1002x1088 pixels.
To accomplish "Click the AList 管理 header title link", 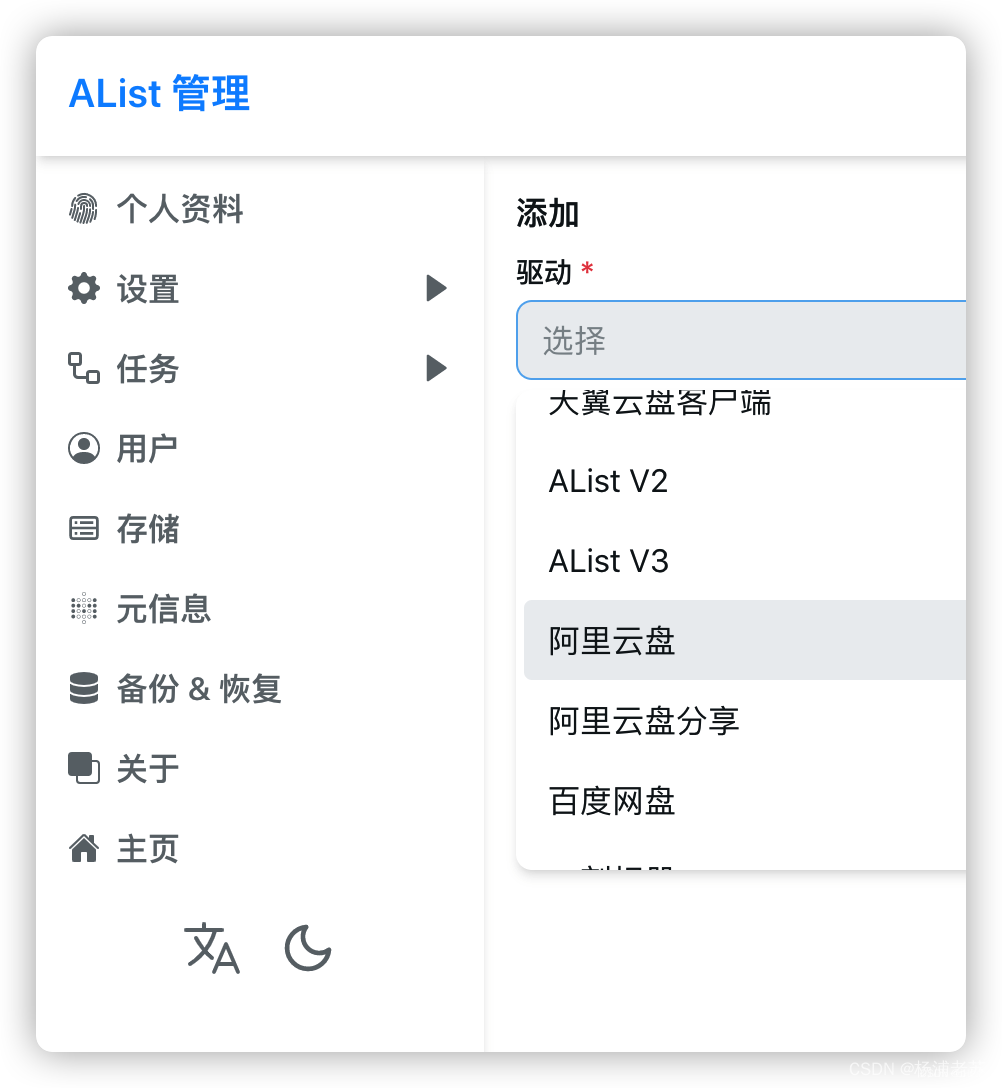I will (x=159, y=93).
